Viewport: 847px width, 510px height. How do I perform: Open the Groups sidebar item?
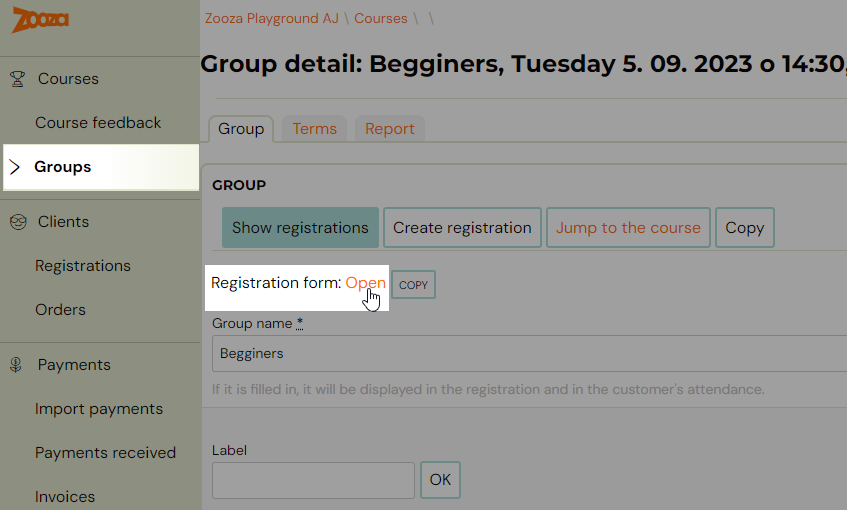[x=101, y=167]
